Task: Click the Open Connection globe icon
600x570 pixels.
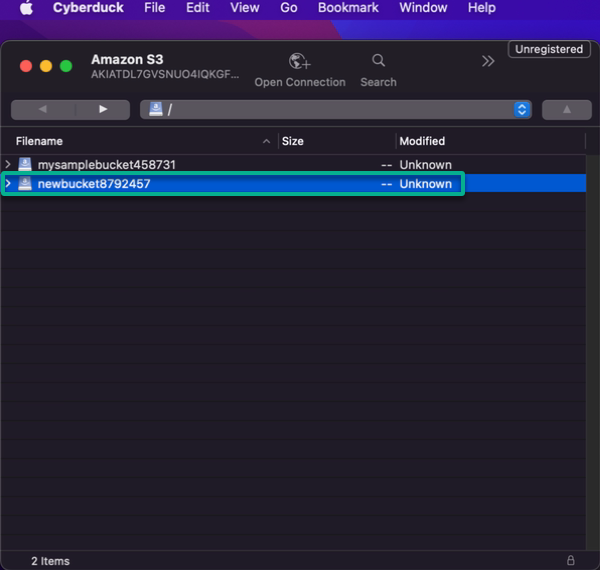Action: tap(299, 61)
